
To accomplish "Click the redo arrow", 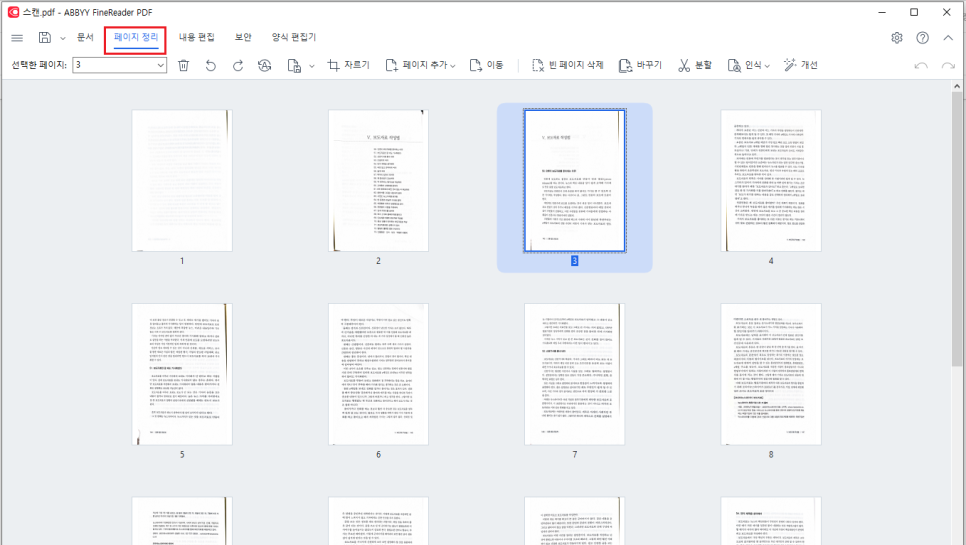I will (x=948, y=65).
